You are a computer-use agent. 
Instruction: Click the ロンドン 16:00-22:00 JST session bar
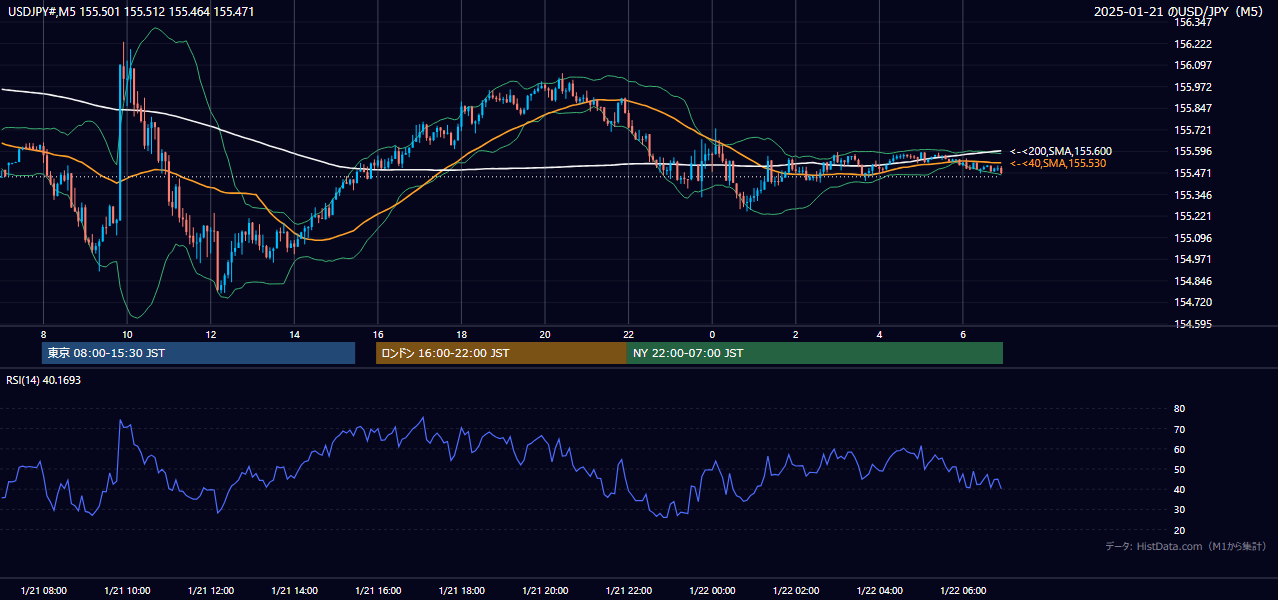pyautogui.click(x=501, y=353)
